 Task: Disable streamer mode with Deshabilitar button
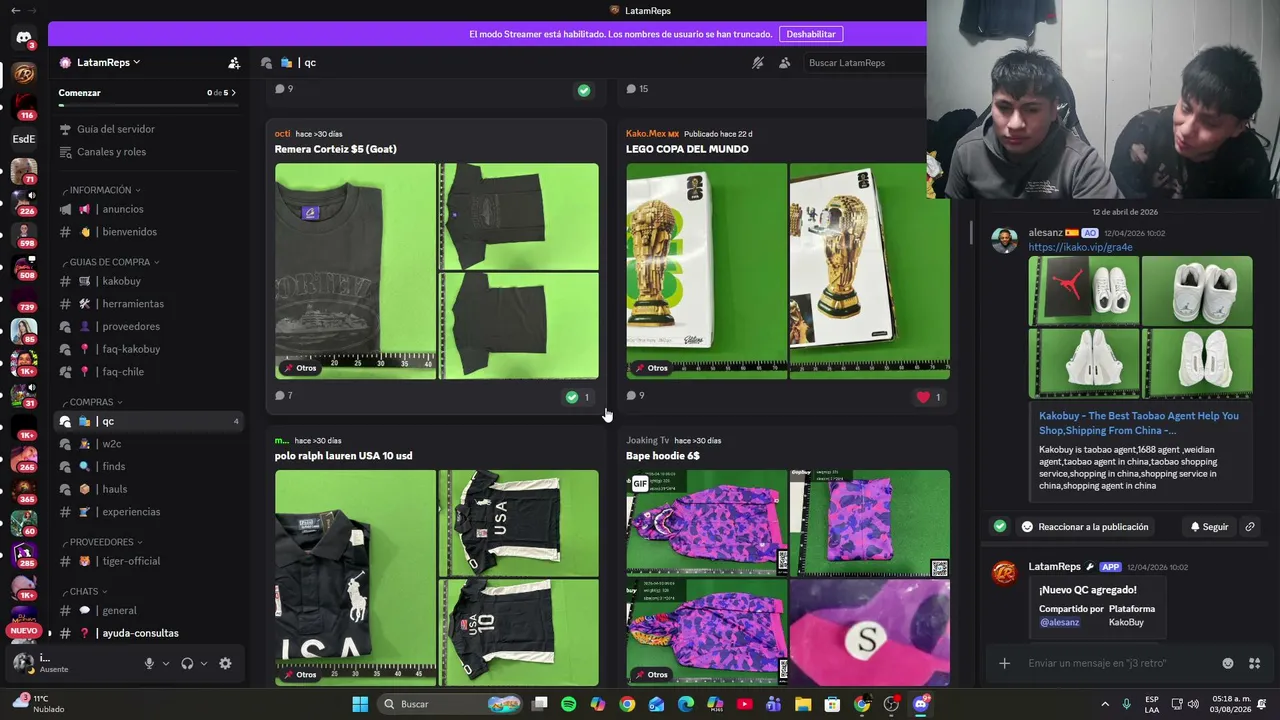click(x=811, y=34)
